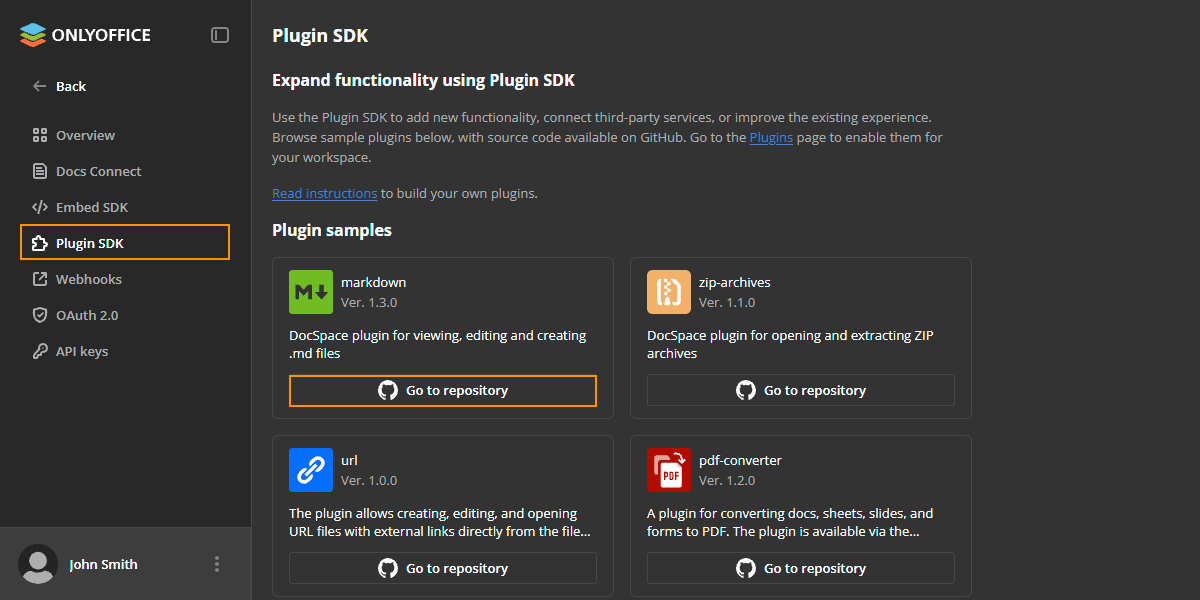Open the Embed SDK section
1200x600 pixels.
point(125,207)
